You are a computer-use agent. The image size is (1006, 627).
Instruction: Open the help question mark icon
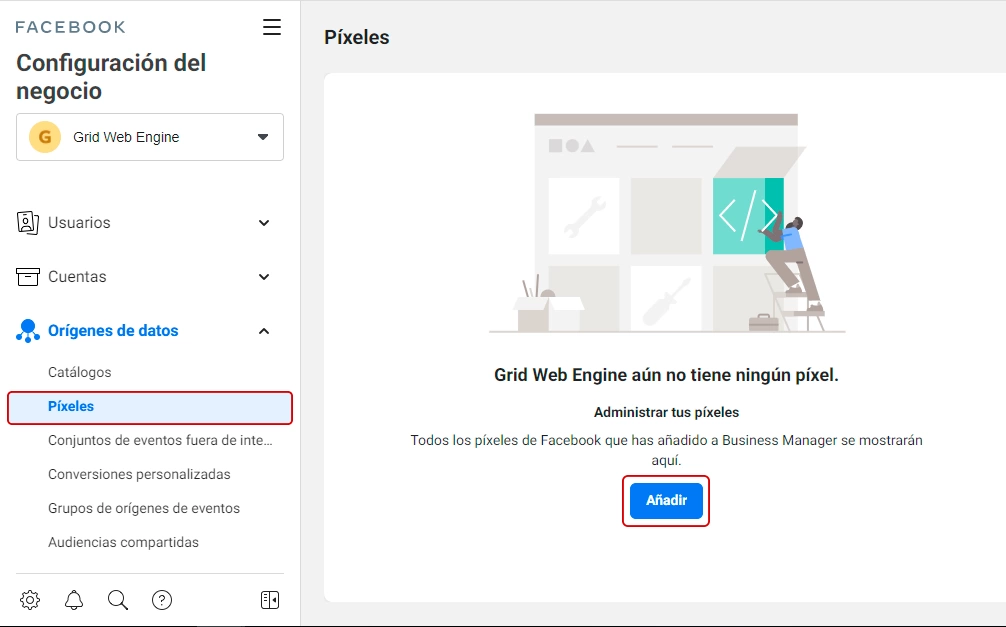tap(162, 600)
